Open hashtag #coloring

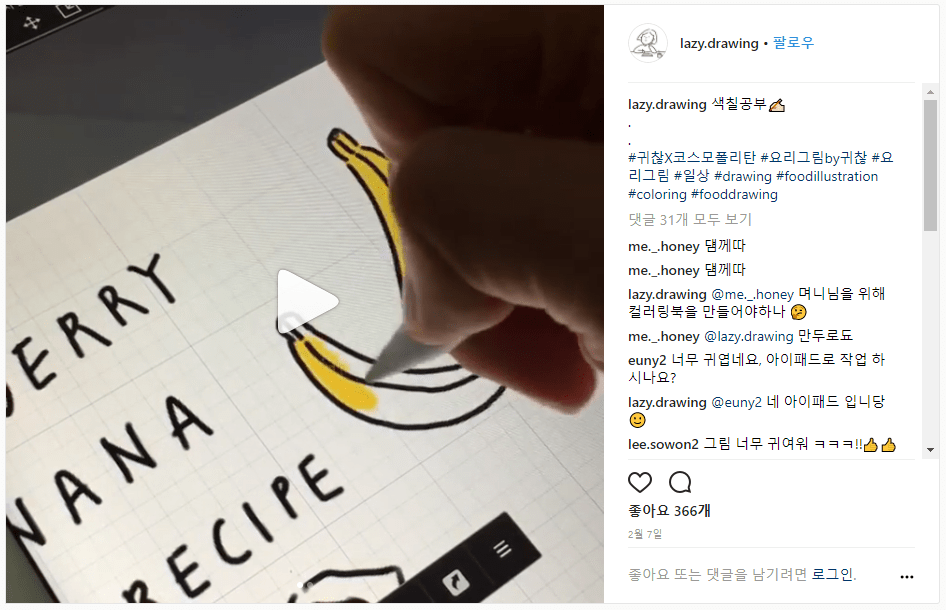pos(657,194)
